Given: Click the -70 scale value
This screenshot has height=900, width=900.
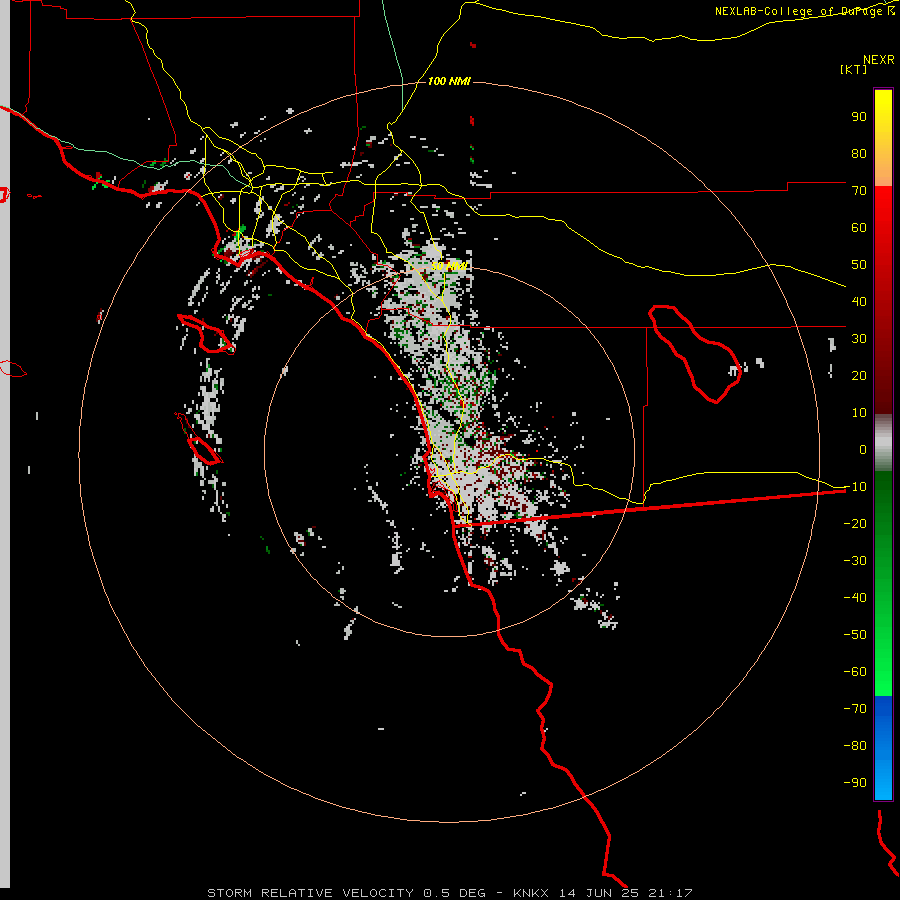Looking at the screenshot, I should [855, 709].
